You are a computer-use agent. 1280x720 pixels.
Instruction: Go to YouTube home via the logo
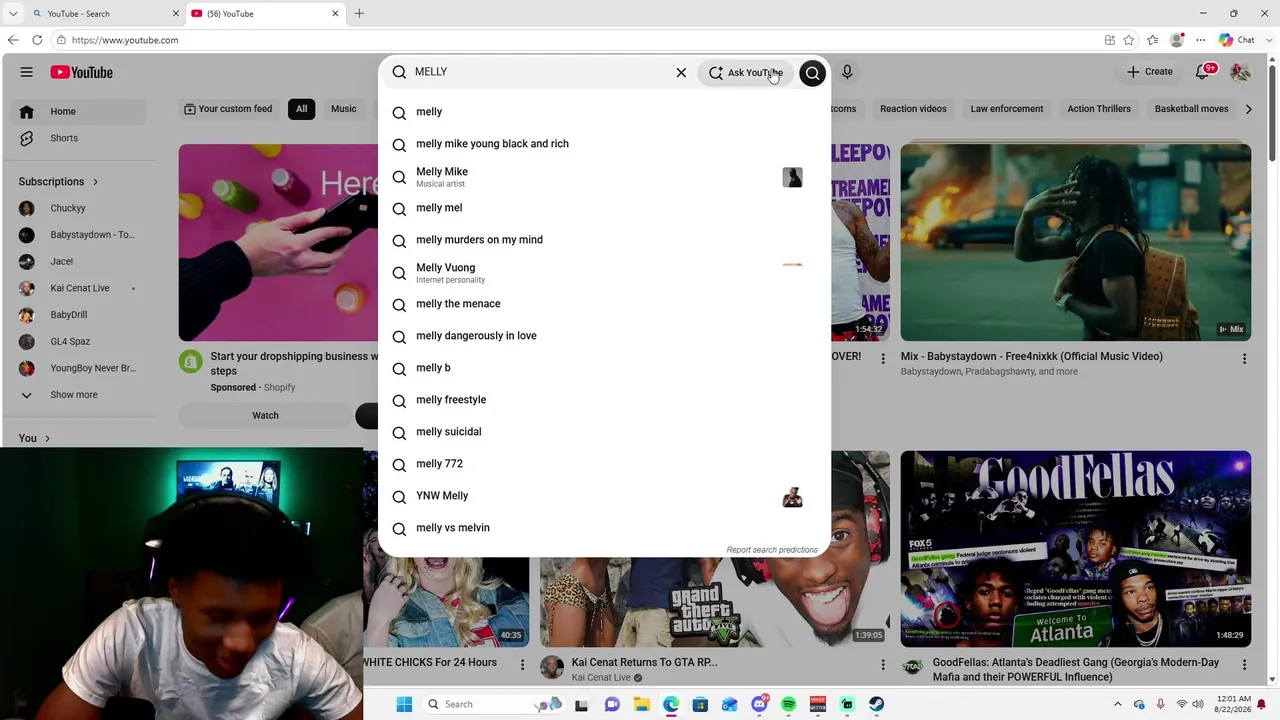pyautogui.click(x=82, y=72)
